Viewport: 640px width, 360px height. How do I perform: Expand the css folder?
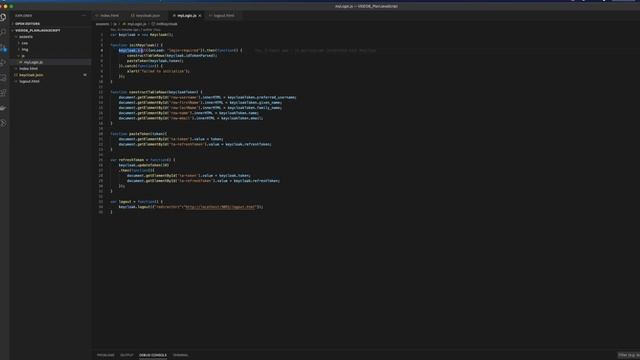(x=24, y=43)
